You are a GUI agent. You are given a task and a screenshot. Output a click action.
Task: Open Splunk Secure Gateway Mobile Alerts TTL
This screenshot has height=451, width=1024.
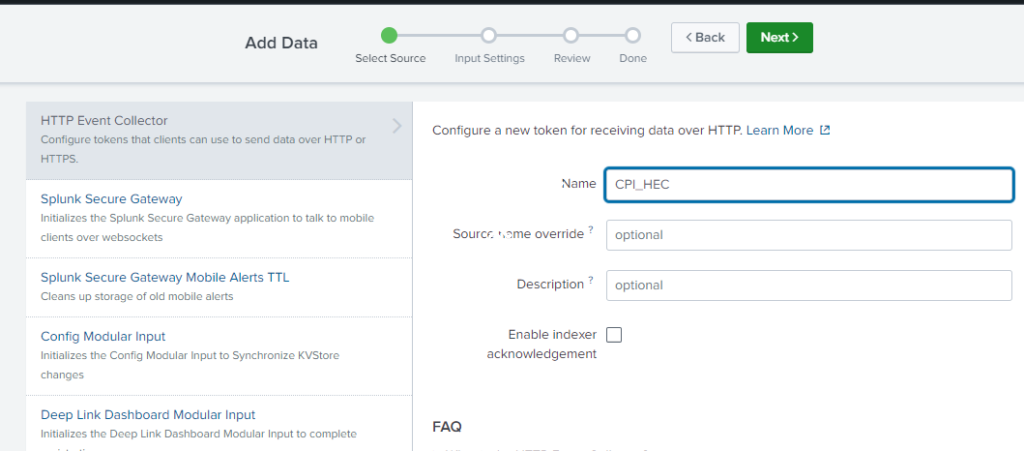164,277
